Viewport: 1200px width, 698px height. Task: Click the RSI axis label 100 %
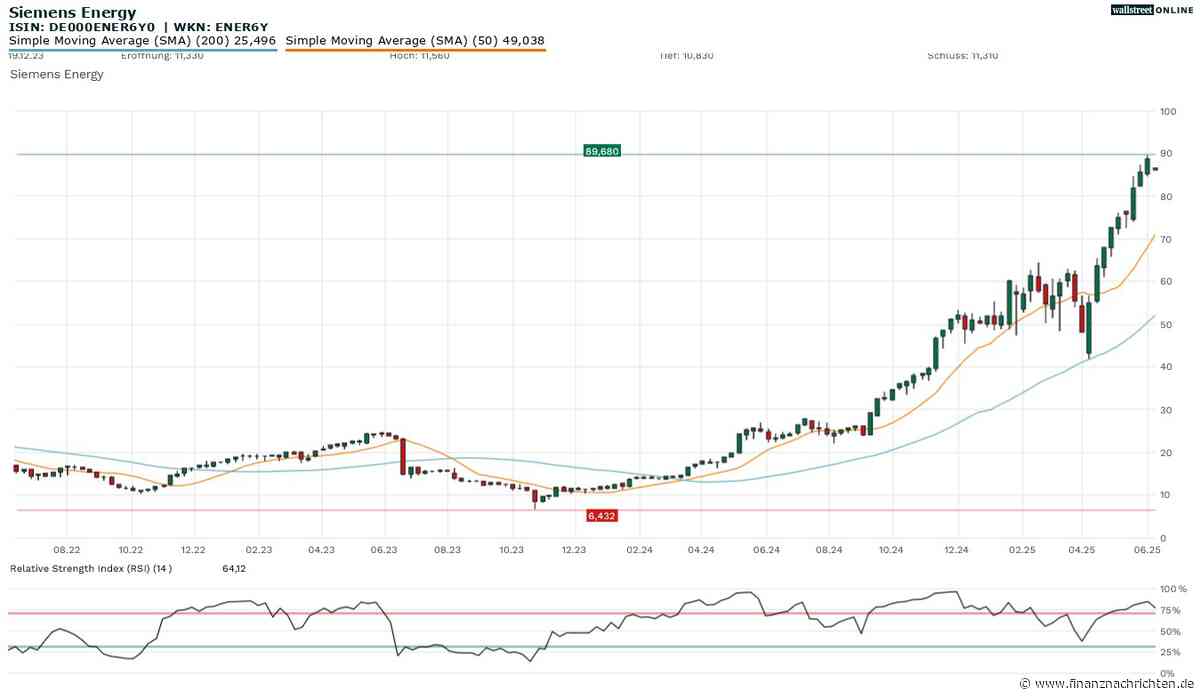click(1172, 590)
